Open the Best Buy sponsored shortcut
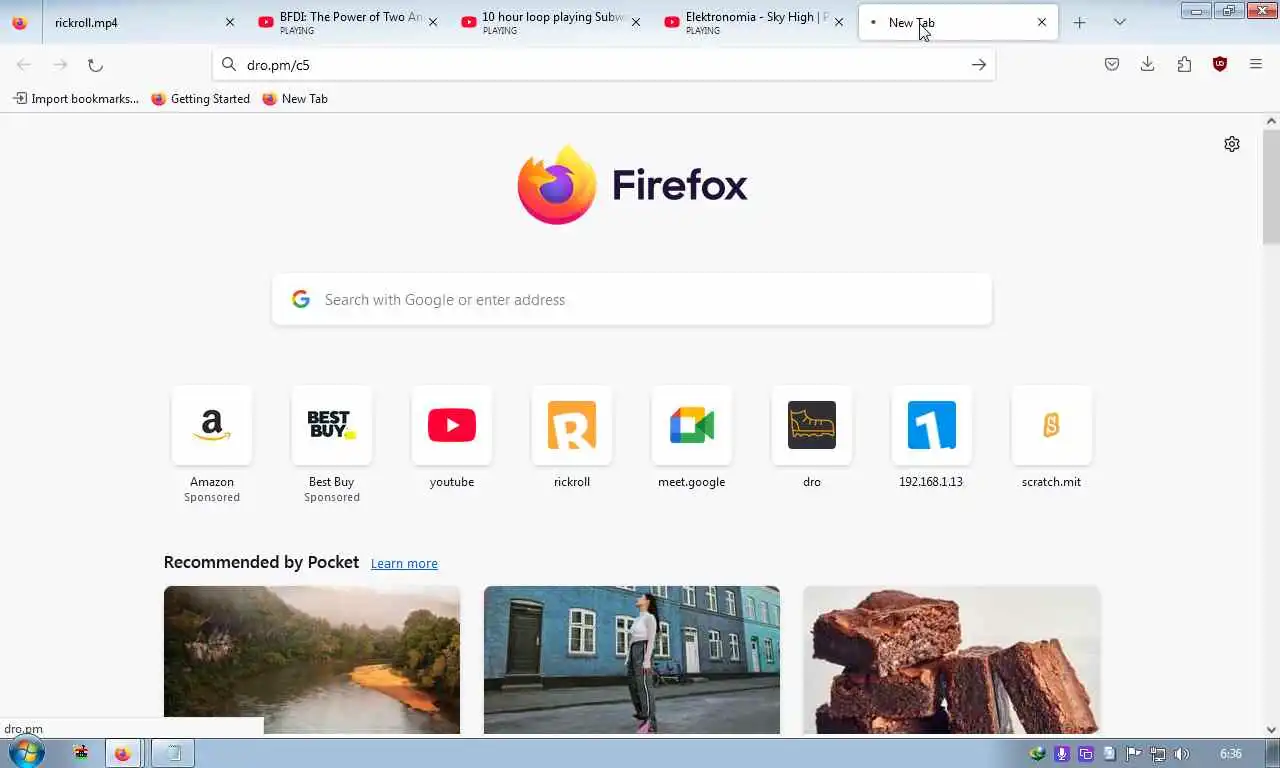 (331, 425)
